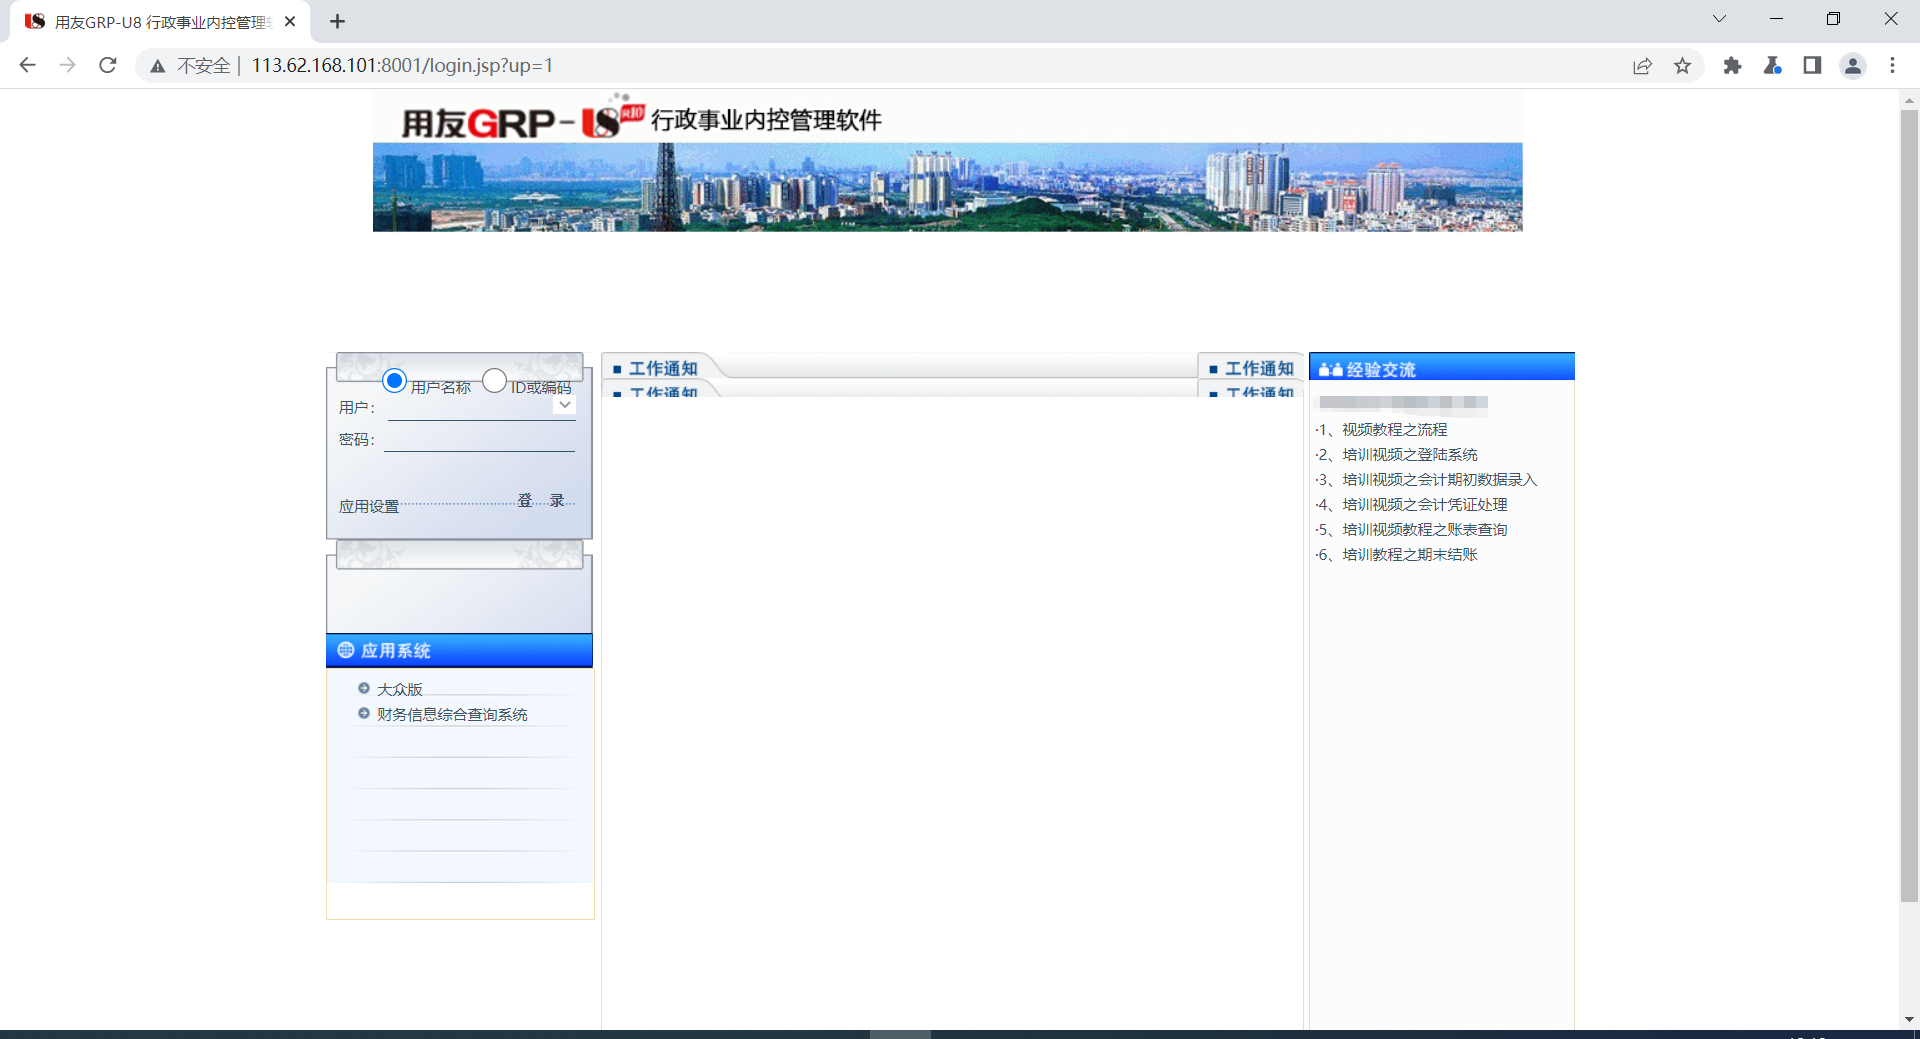Open 4、培训视频之会计凭证处理
Screen dimensions: 1920x1039
(x=1414, y=504)
